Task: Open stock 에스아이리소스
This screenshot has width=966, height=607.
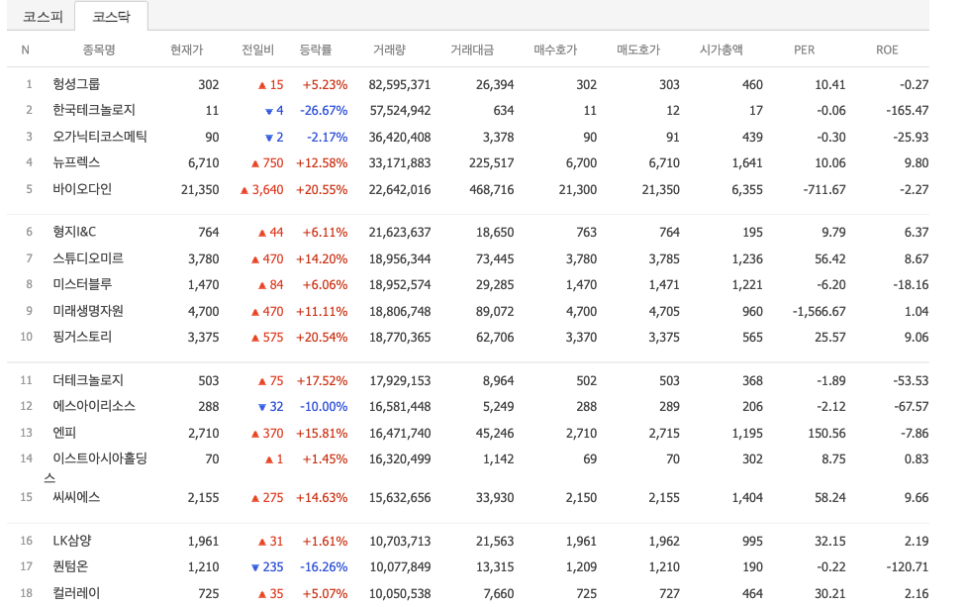Action: 94,407
